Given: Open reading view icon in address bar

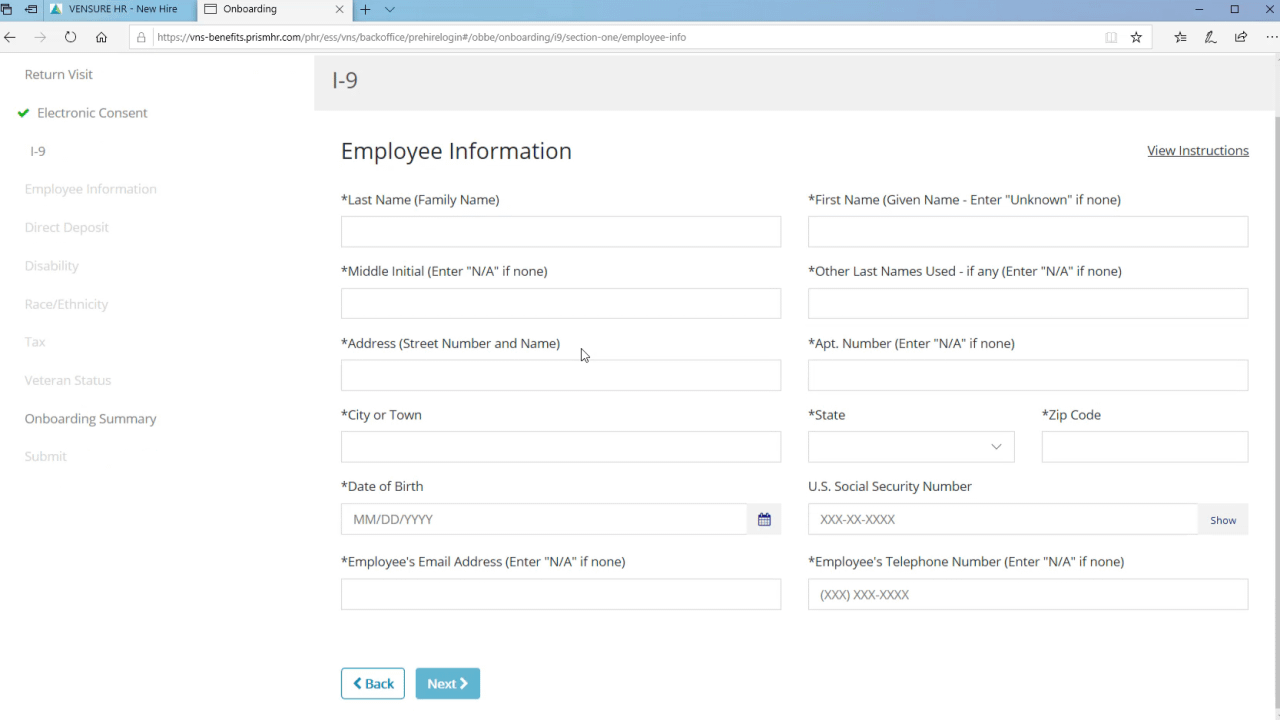Looking at the screenshot, I should tap(1111, 37).
